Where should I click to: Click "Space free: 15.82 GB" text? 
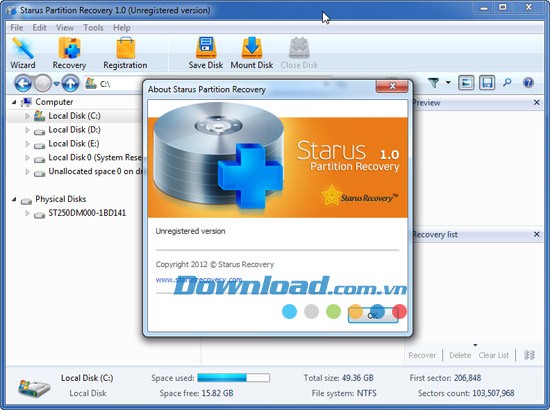point(196,393)
